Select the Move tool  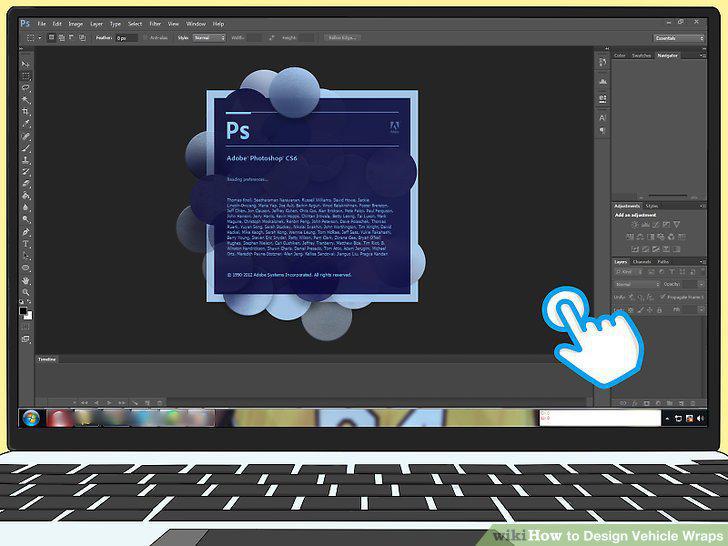pos(26,64)
